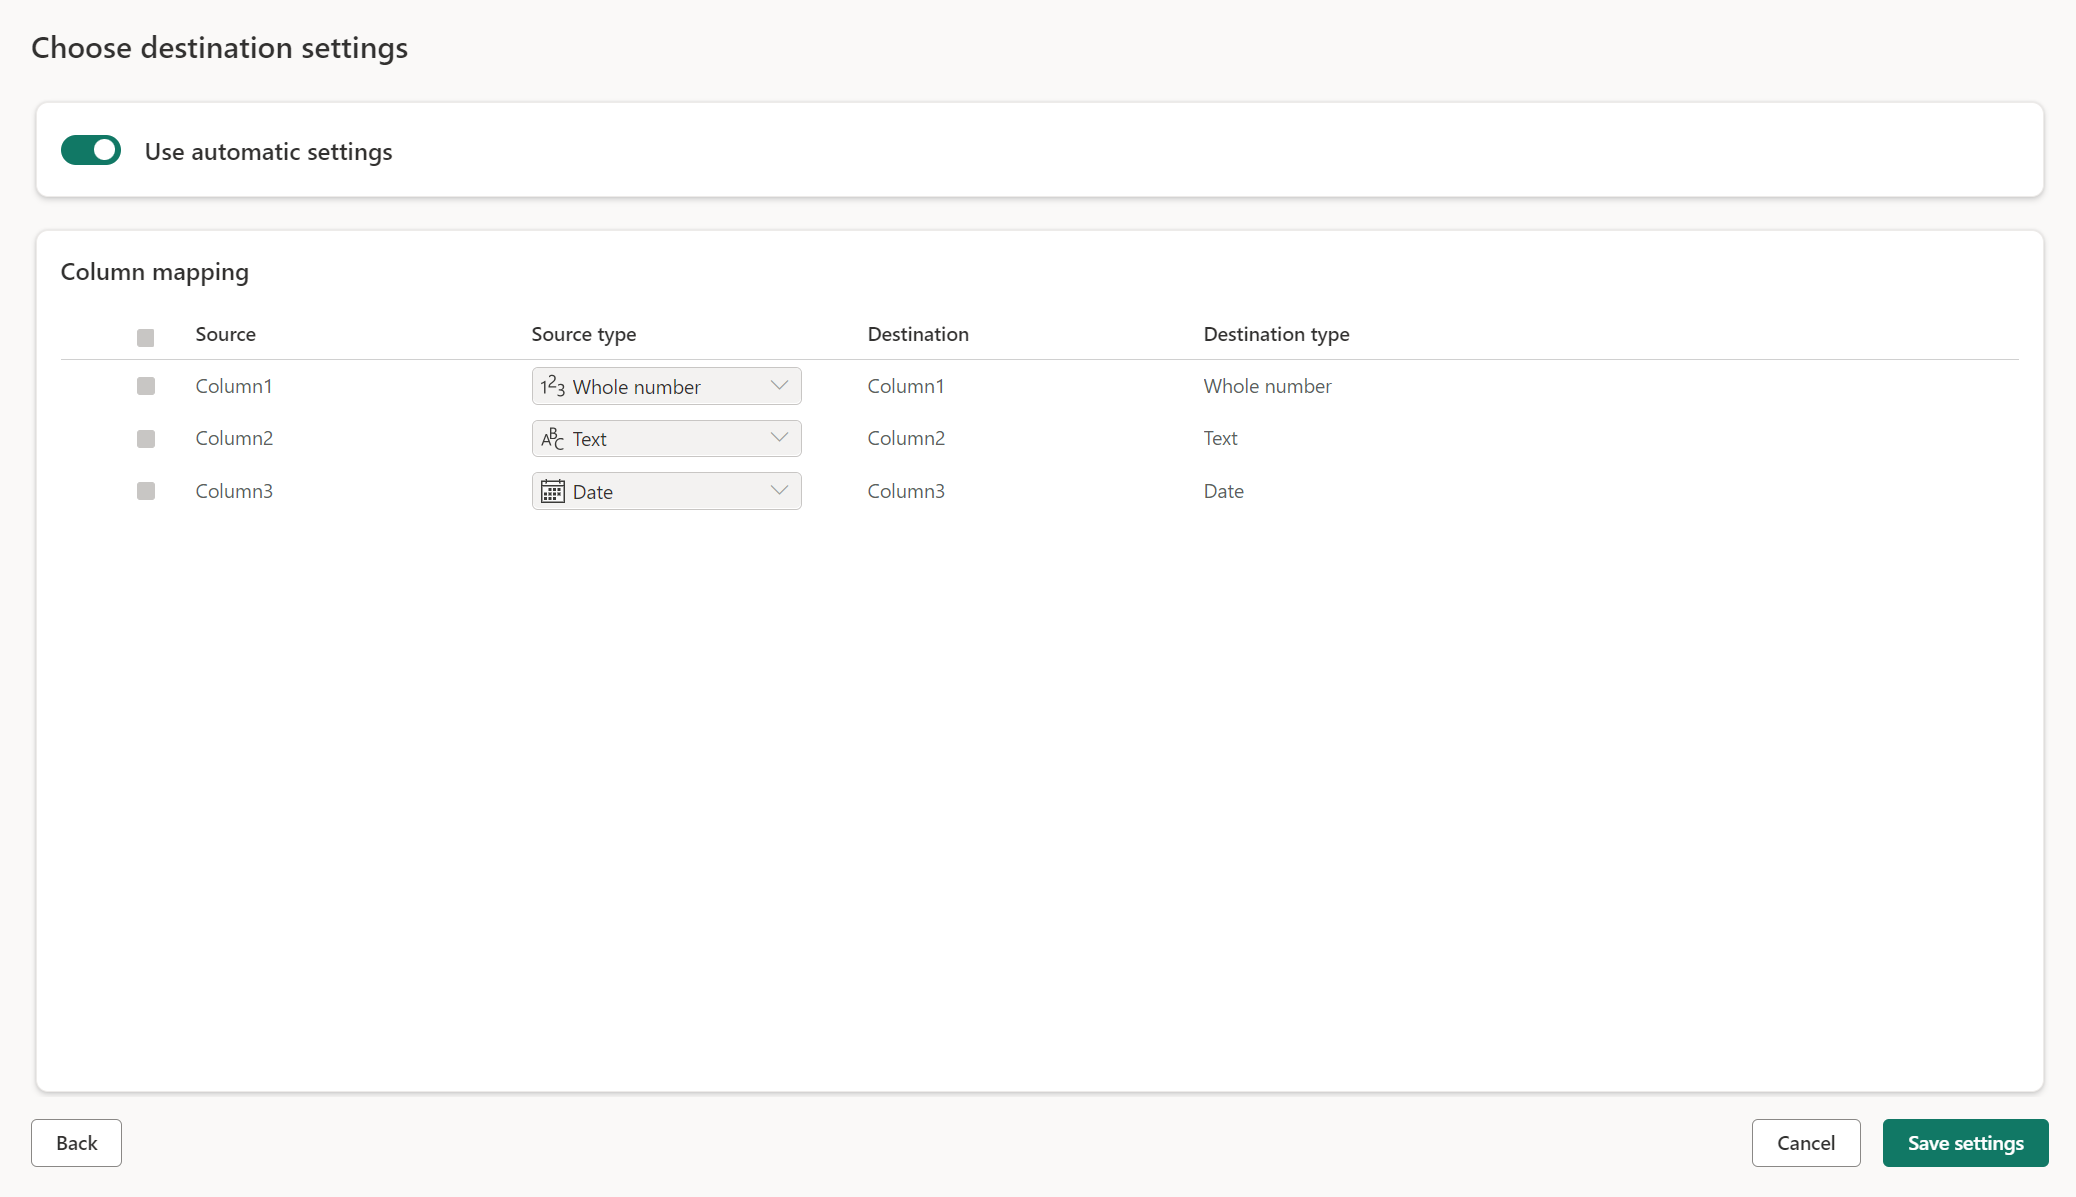This screenshot has width=2076, height=1197.
Task: Click the Destination type header label
Action: 1276,332
